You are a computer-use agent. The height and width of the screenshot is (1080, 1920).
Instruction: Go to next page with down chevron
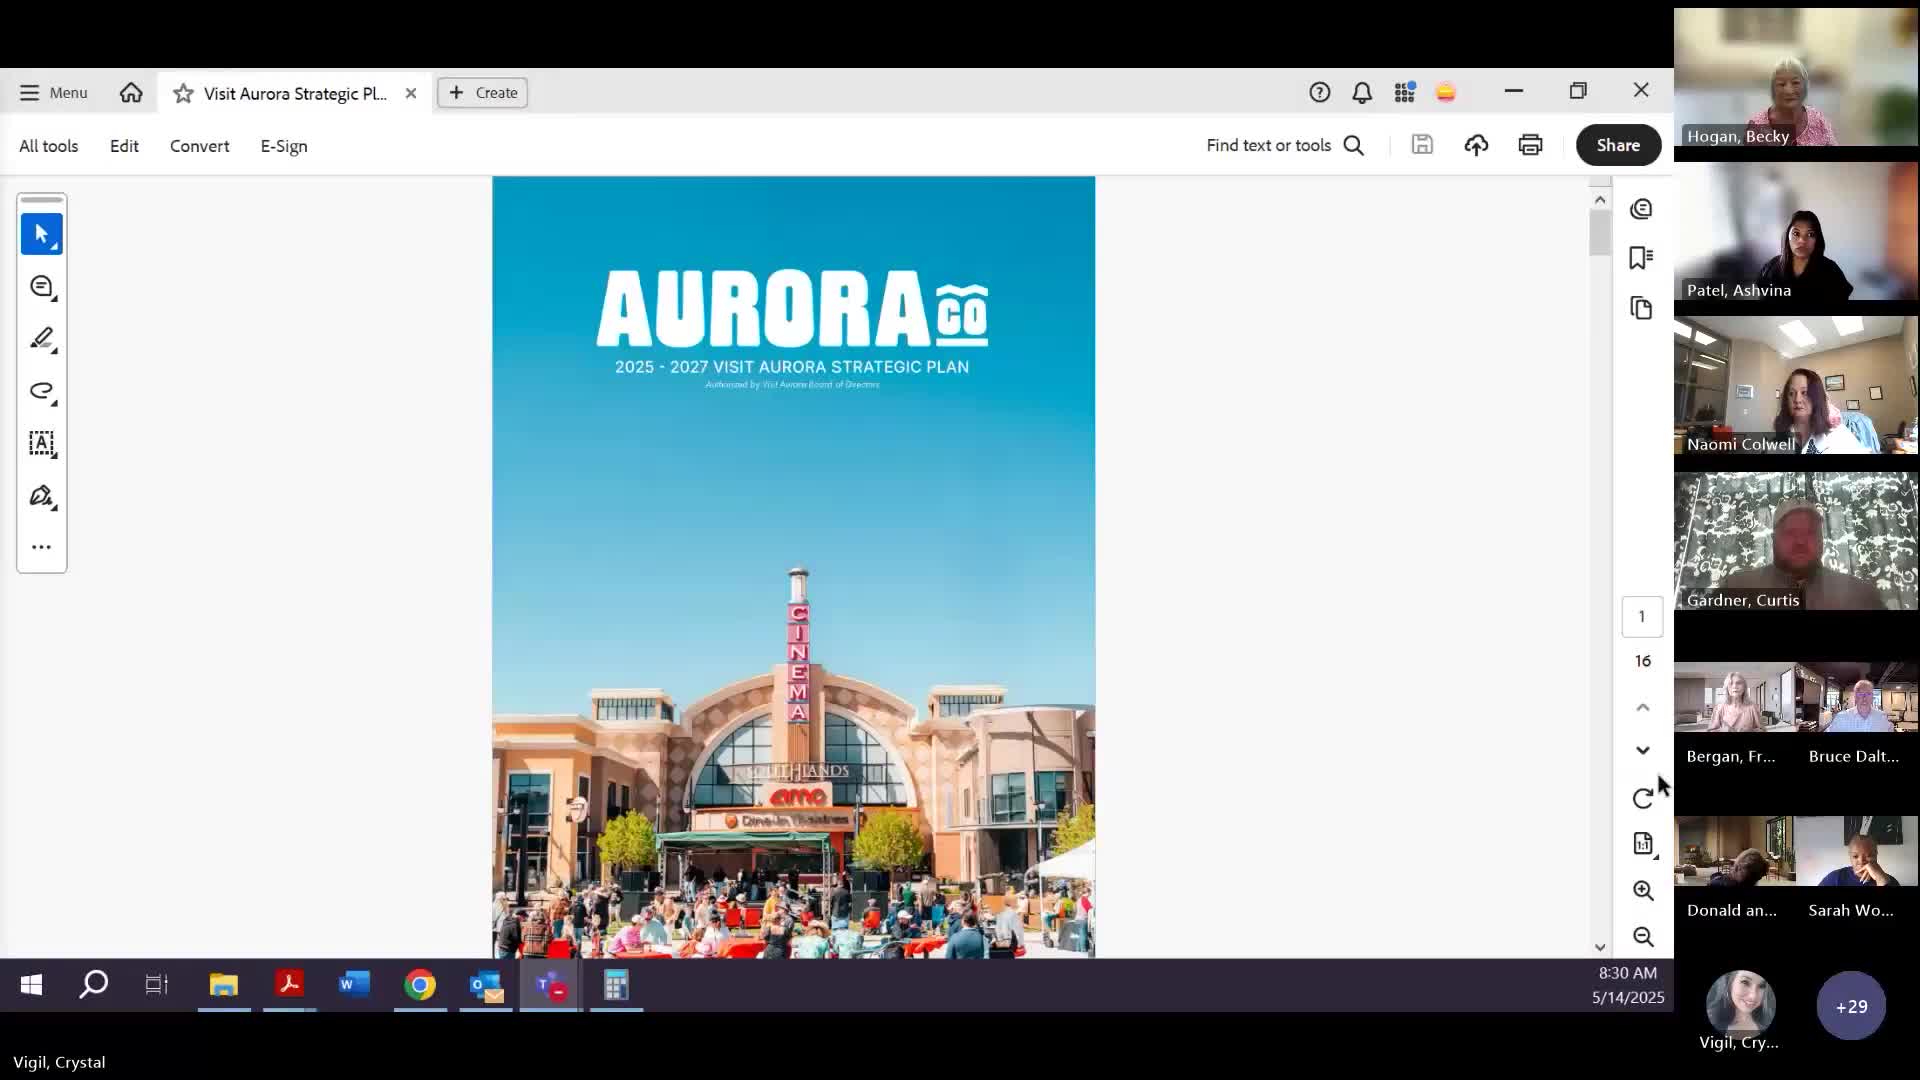click(1642, 750)
